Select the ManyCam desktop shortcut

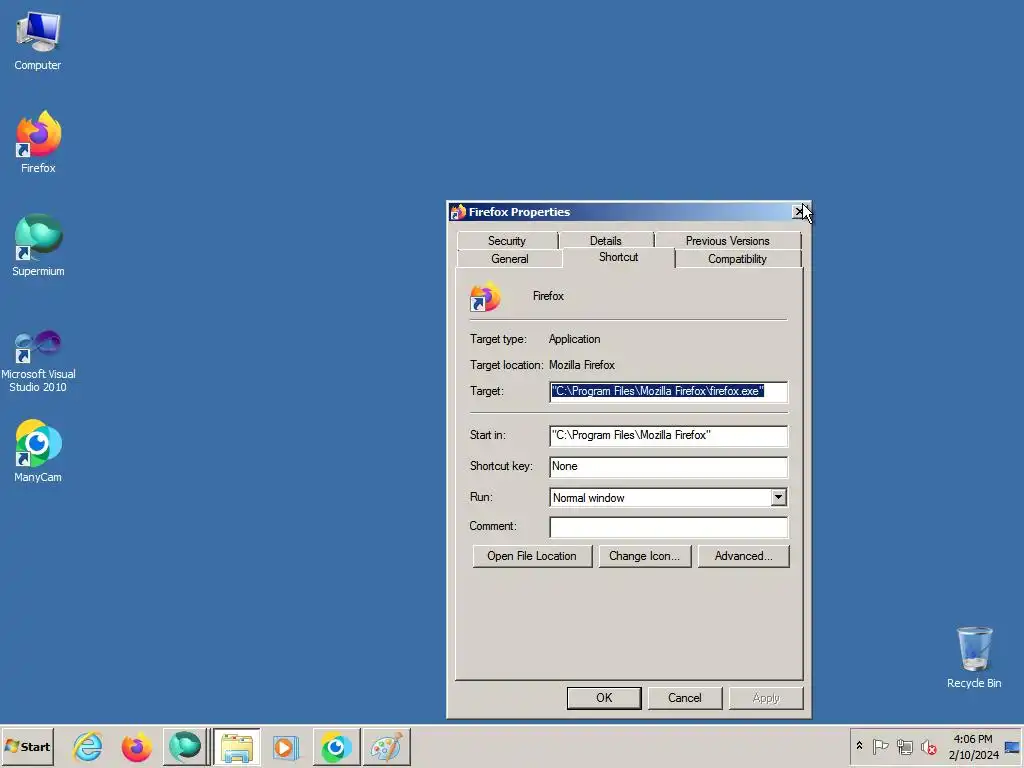(x=38, y=451)
